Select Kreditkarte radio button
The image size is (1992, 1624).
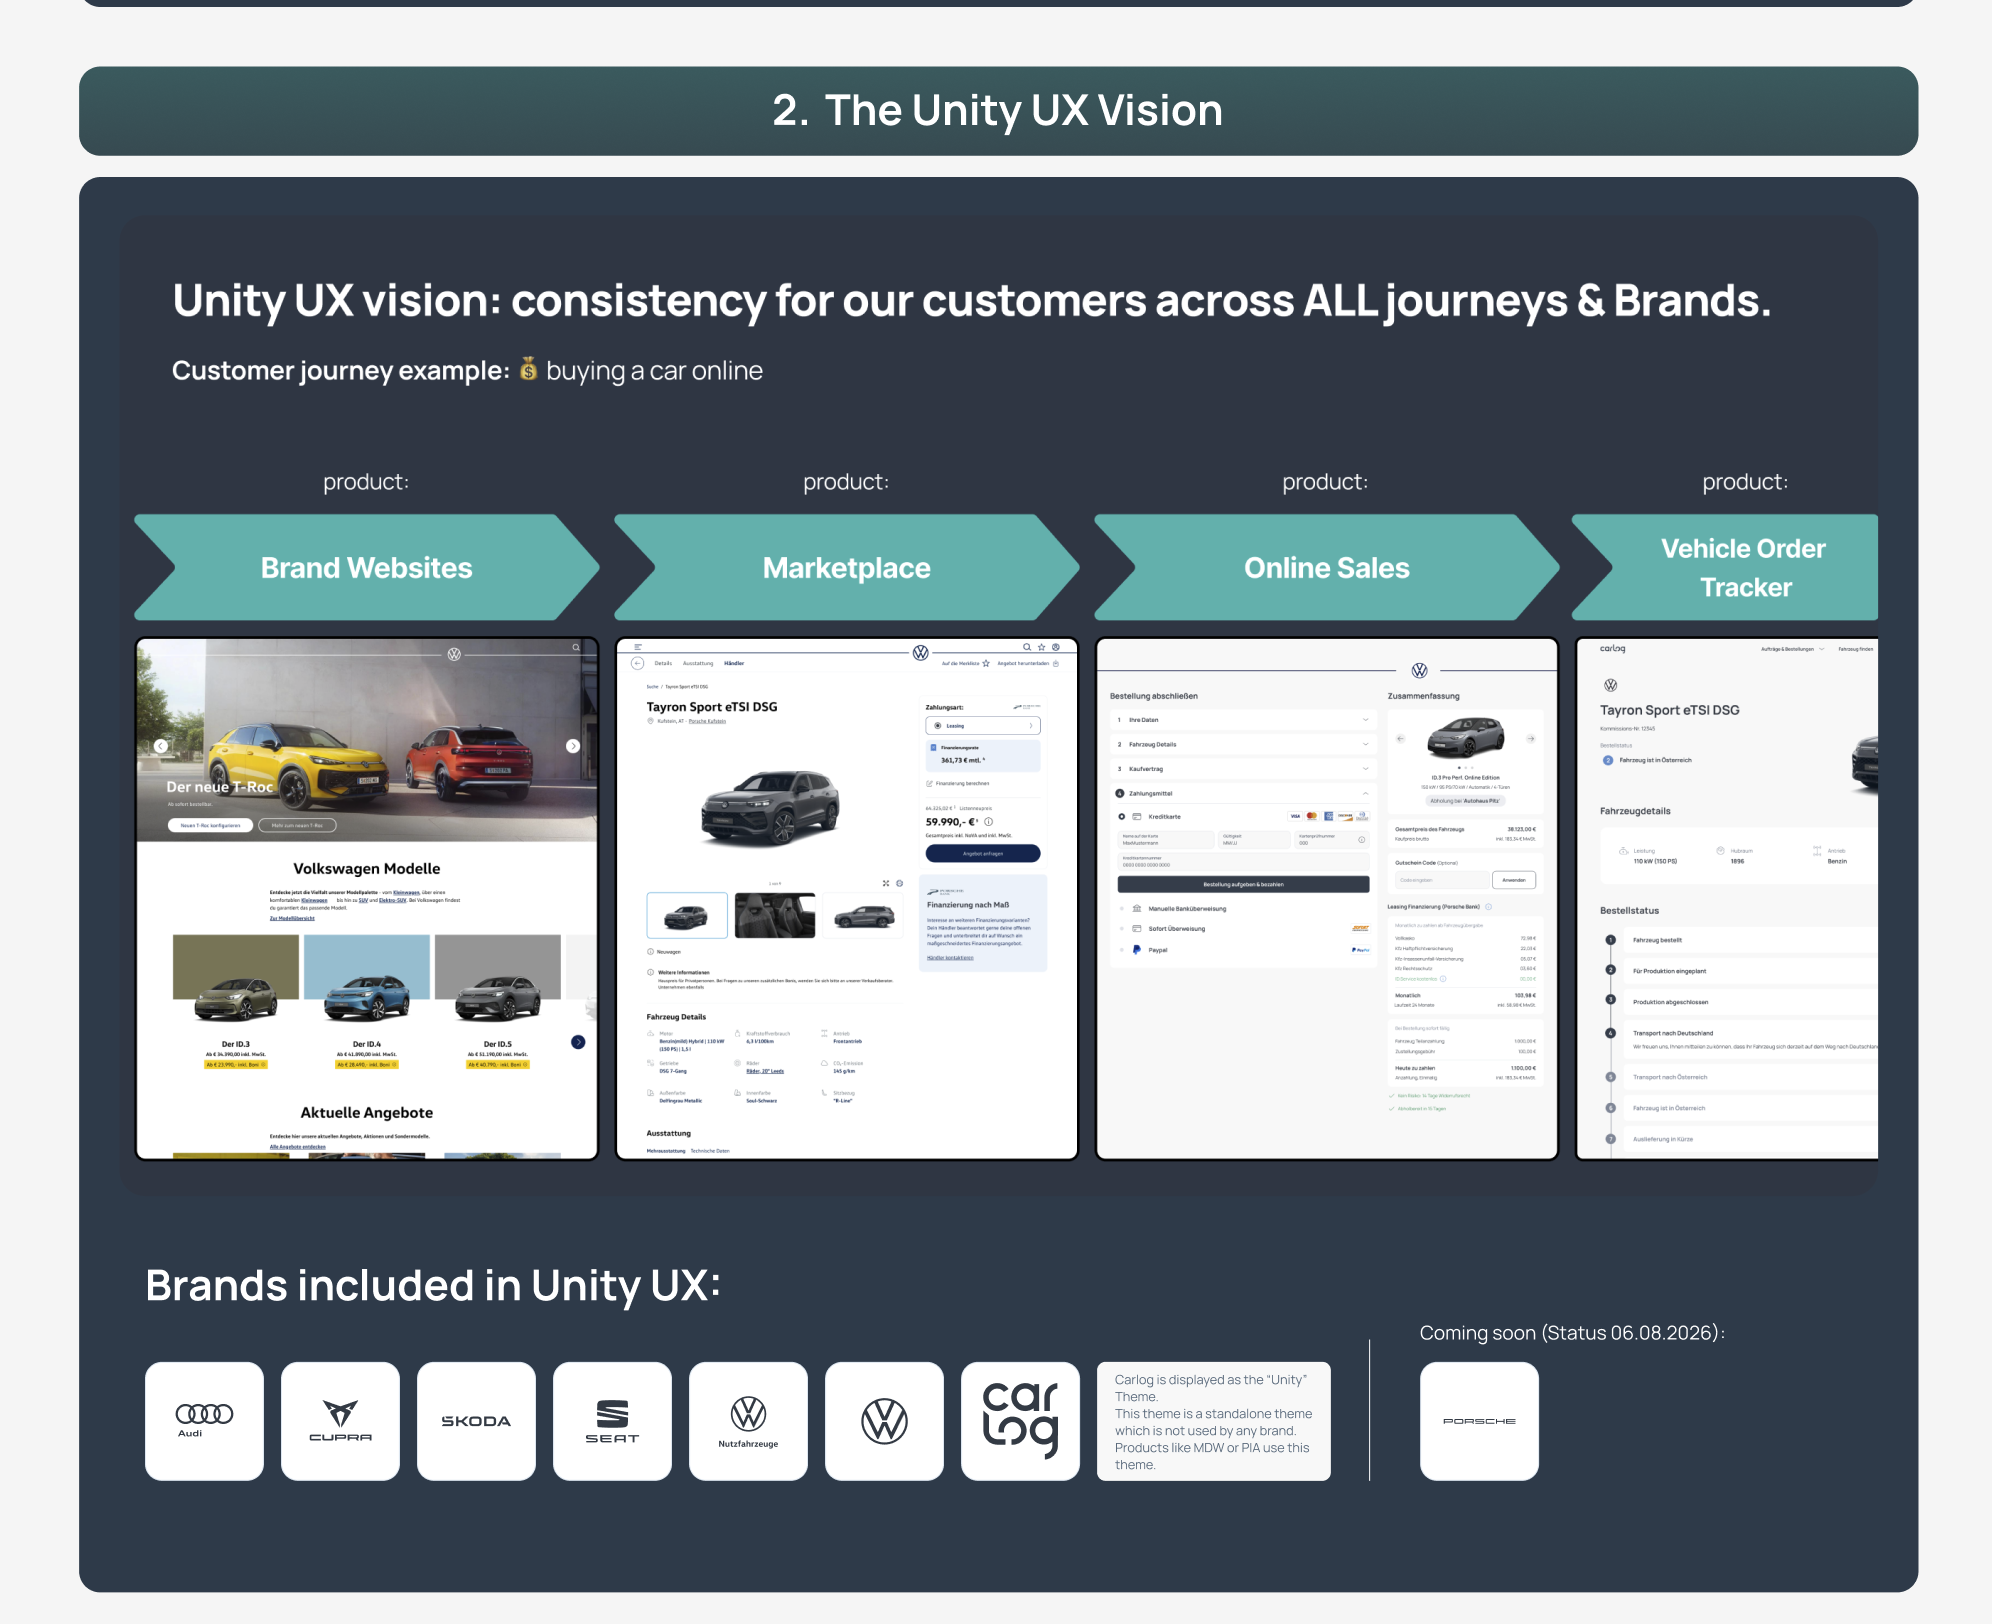coord(1122,817)
